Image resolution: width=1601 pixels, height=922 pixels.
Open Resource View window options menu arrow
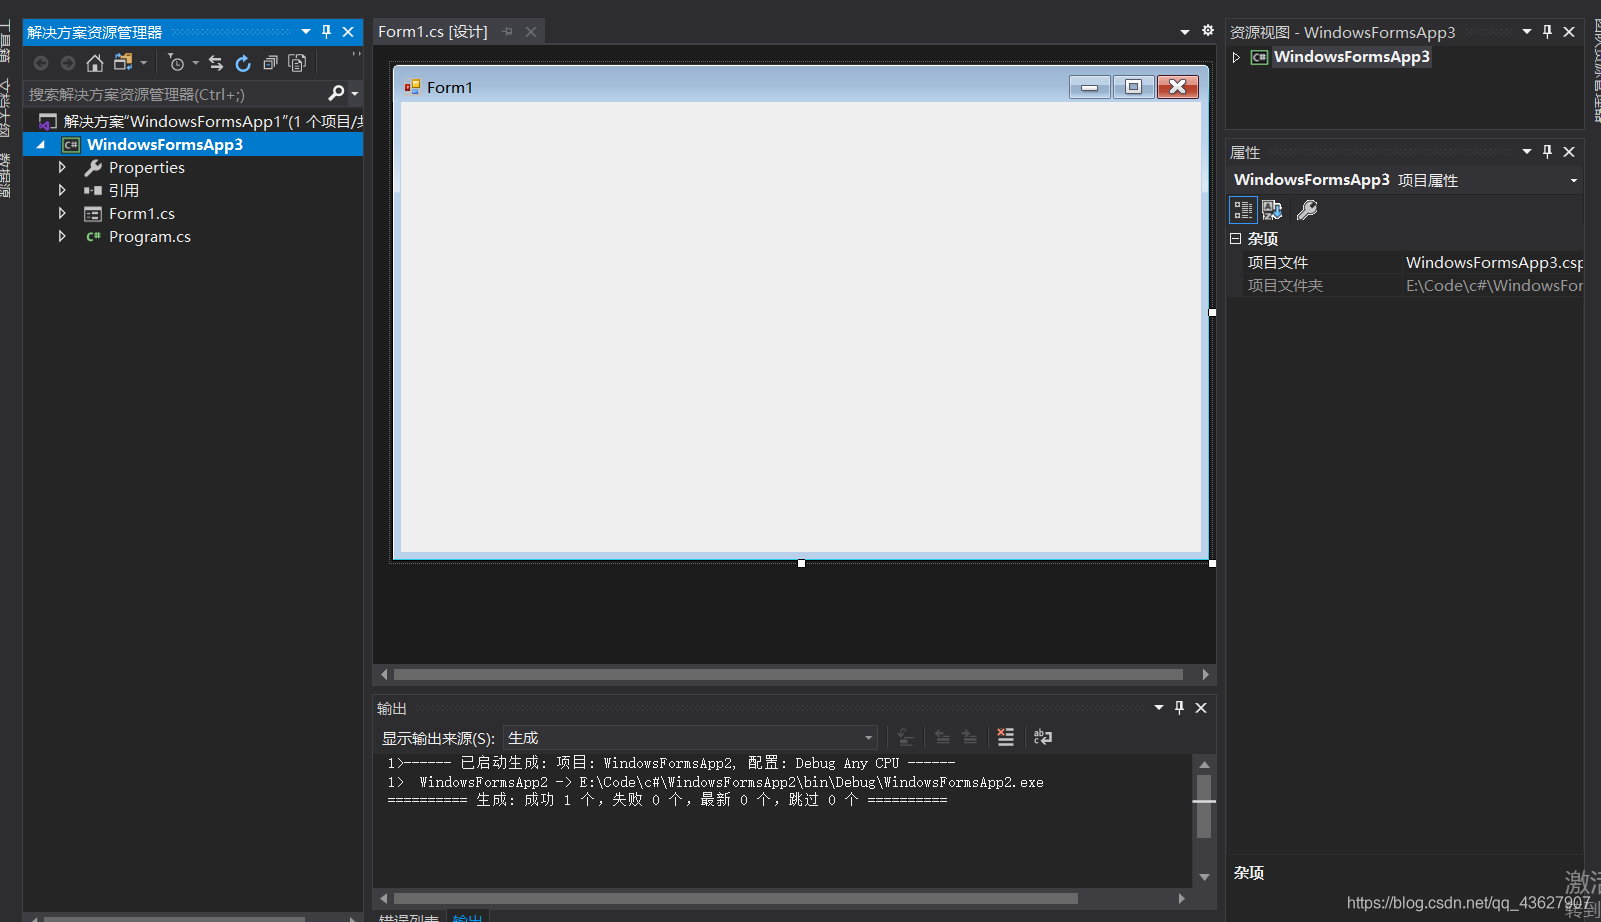(1527, 32)
